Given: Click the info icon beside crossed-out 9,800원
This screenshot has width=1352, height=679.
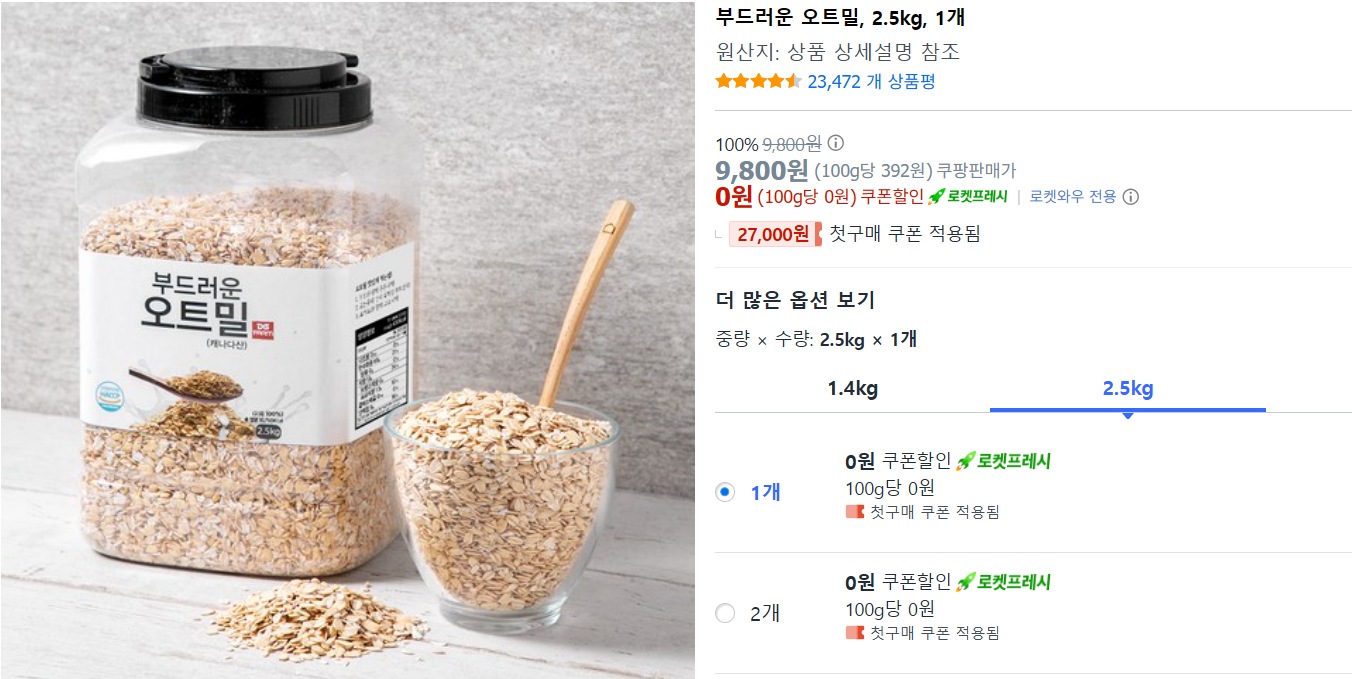Looking at the screenshot, I should pos(836,143).
